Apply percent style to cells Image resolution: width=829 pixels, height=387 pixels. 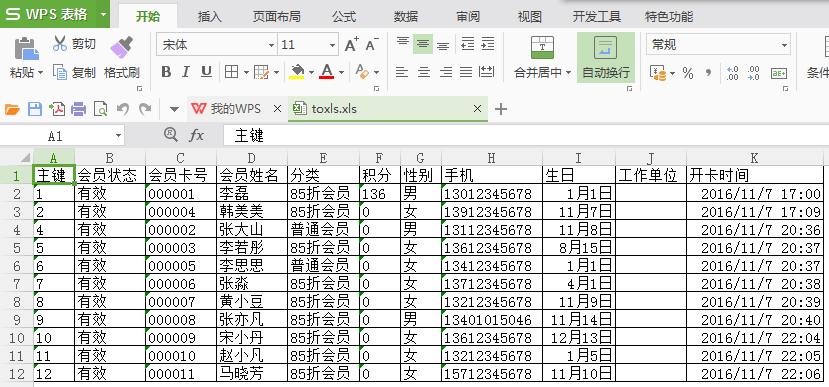(688, 73)
